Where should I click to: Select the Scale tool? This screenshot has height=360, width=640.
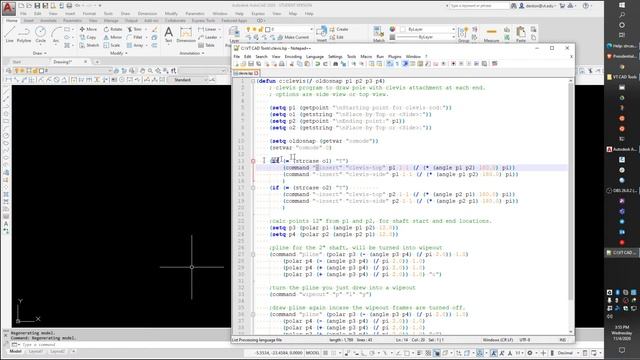click(112, 45)
